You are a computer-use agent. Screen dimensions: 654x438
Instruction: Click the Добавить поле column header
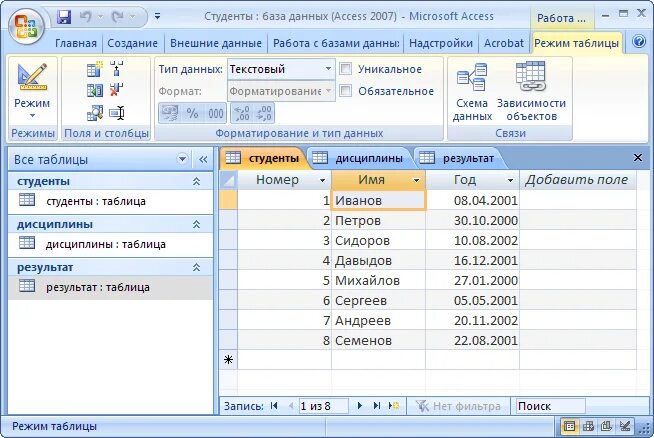tap(578, 180)
